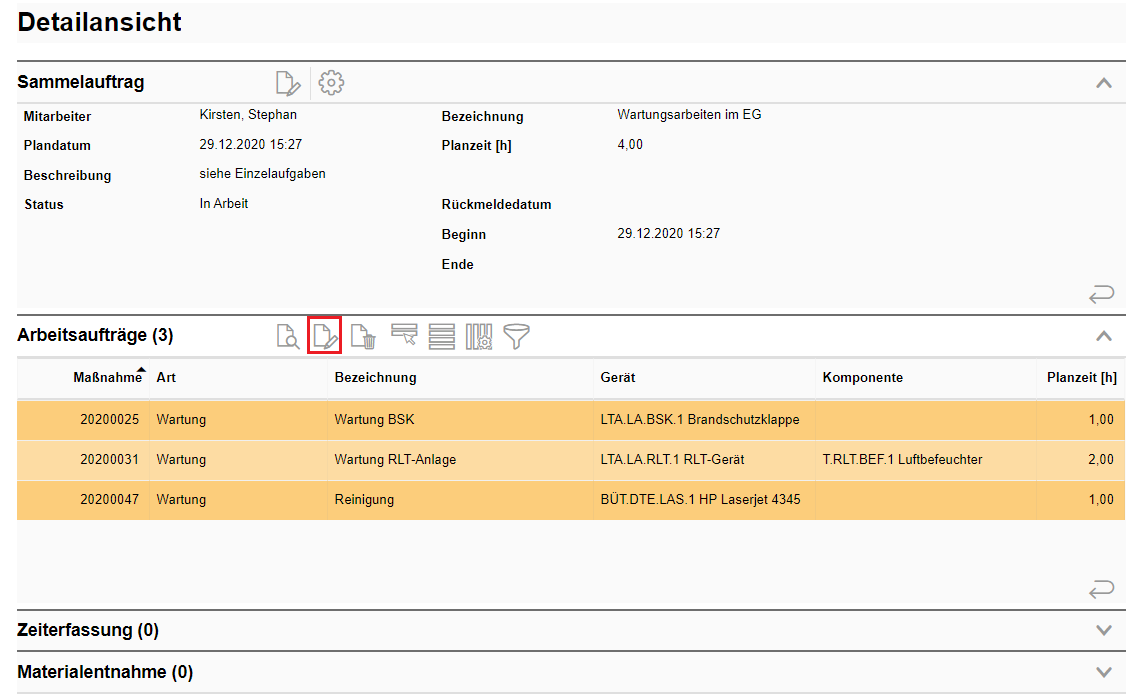Click the return arrow in Sammelauftrag panel
Image resolution: width=1143 pixels, height=699 pixels.
pyautogui.click(x=1101, y=294)
